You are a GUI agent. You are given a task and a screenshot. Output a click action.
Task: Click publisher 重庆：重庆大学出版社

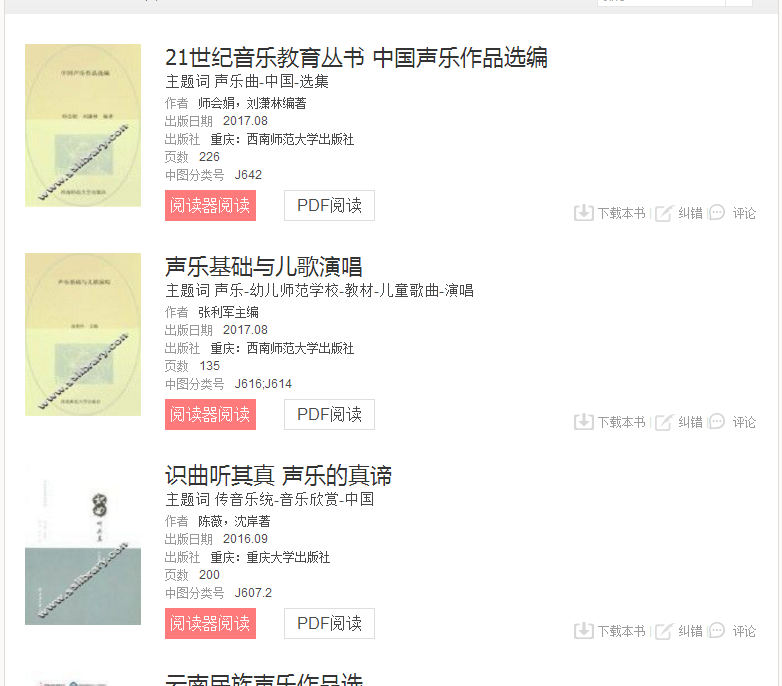pos(270,557)
